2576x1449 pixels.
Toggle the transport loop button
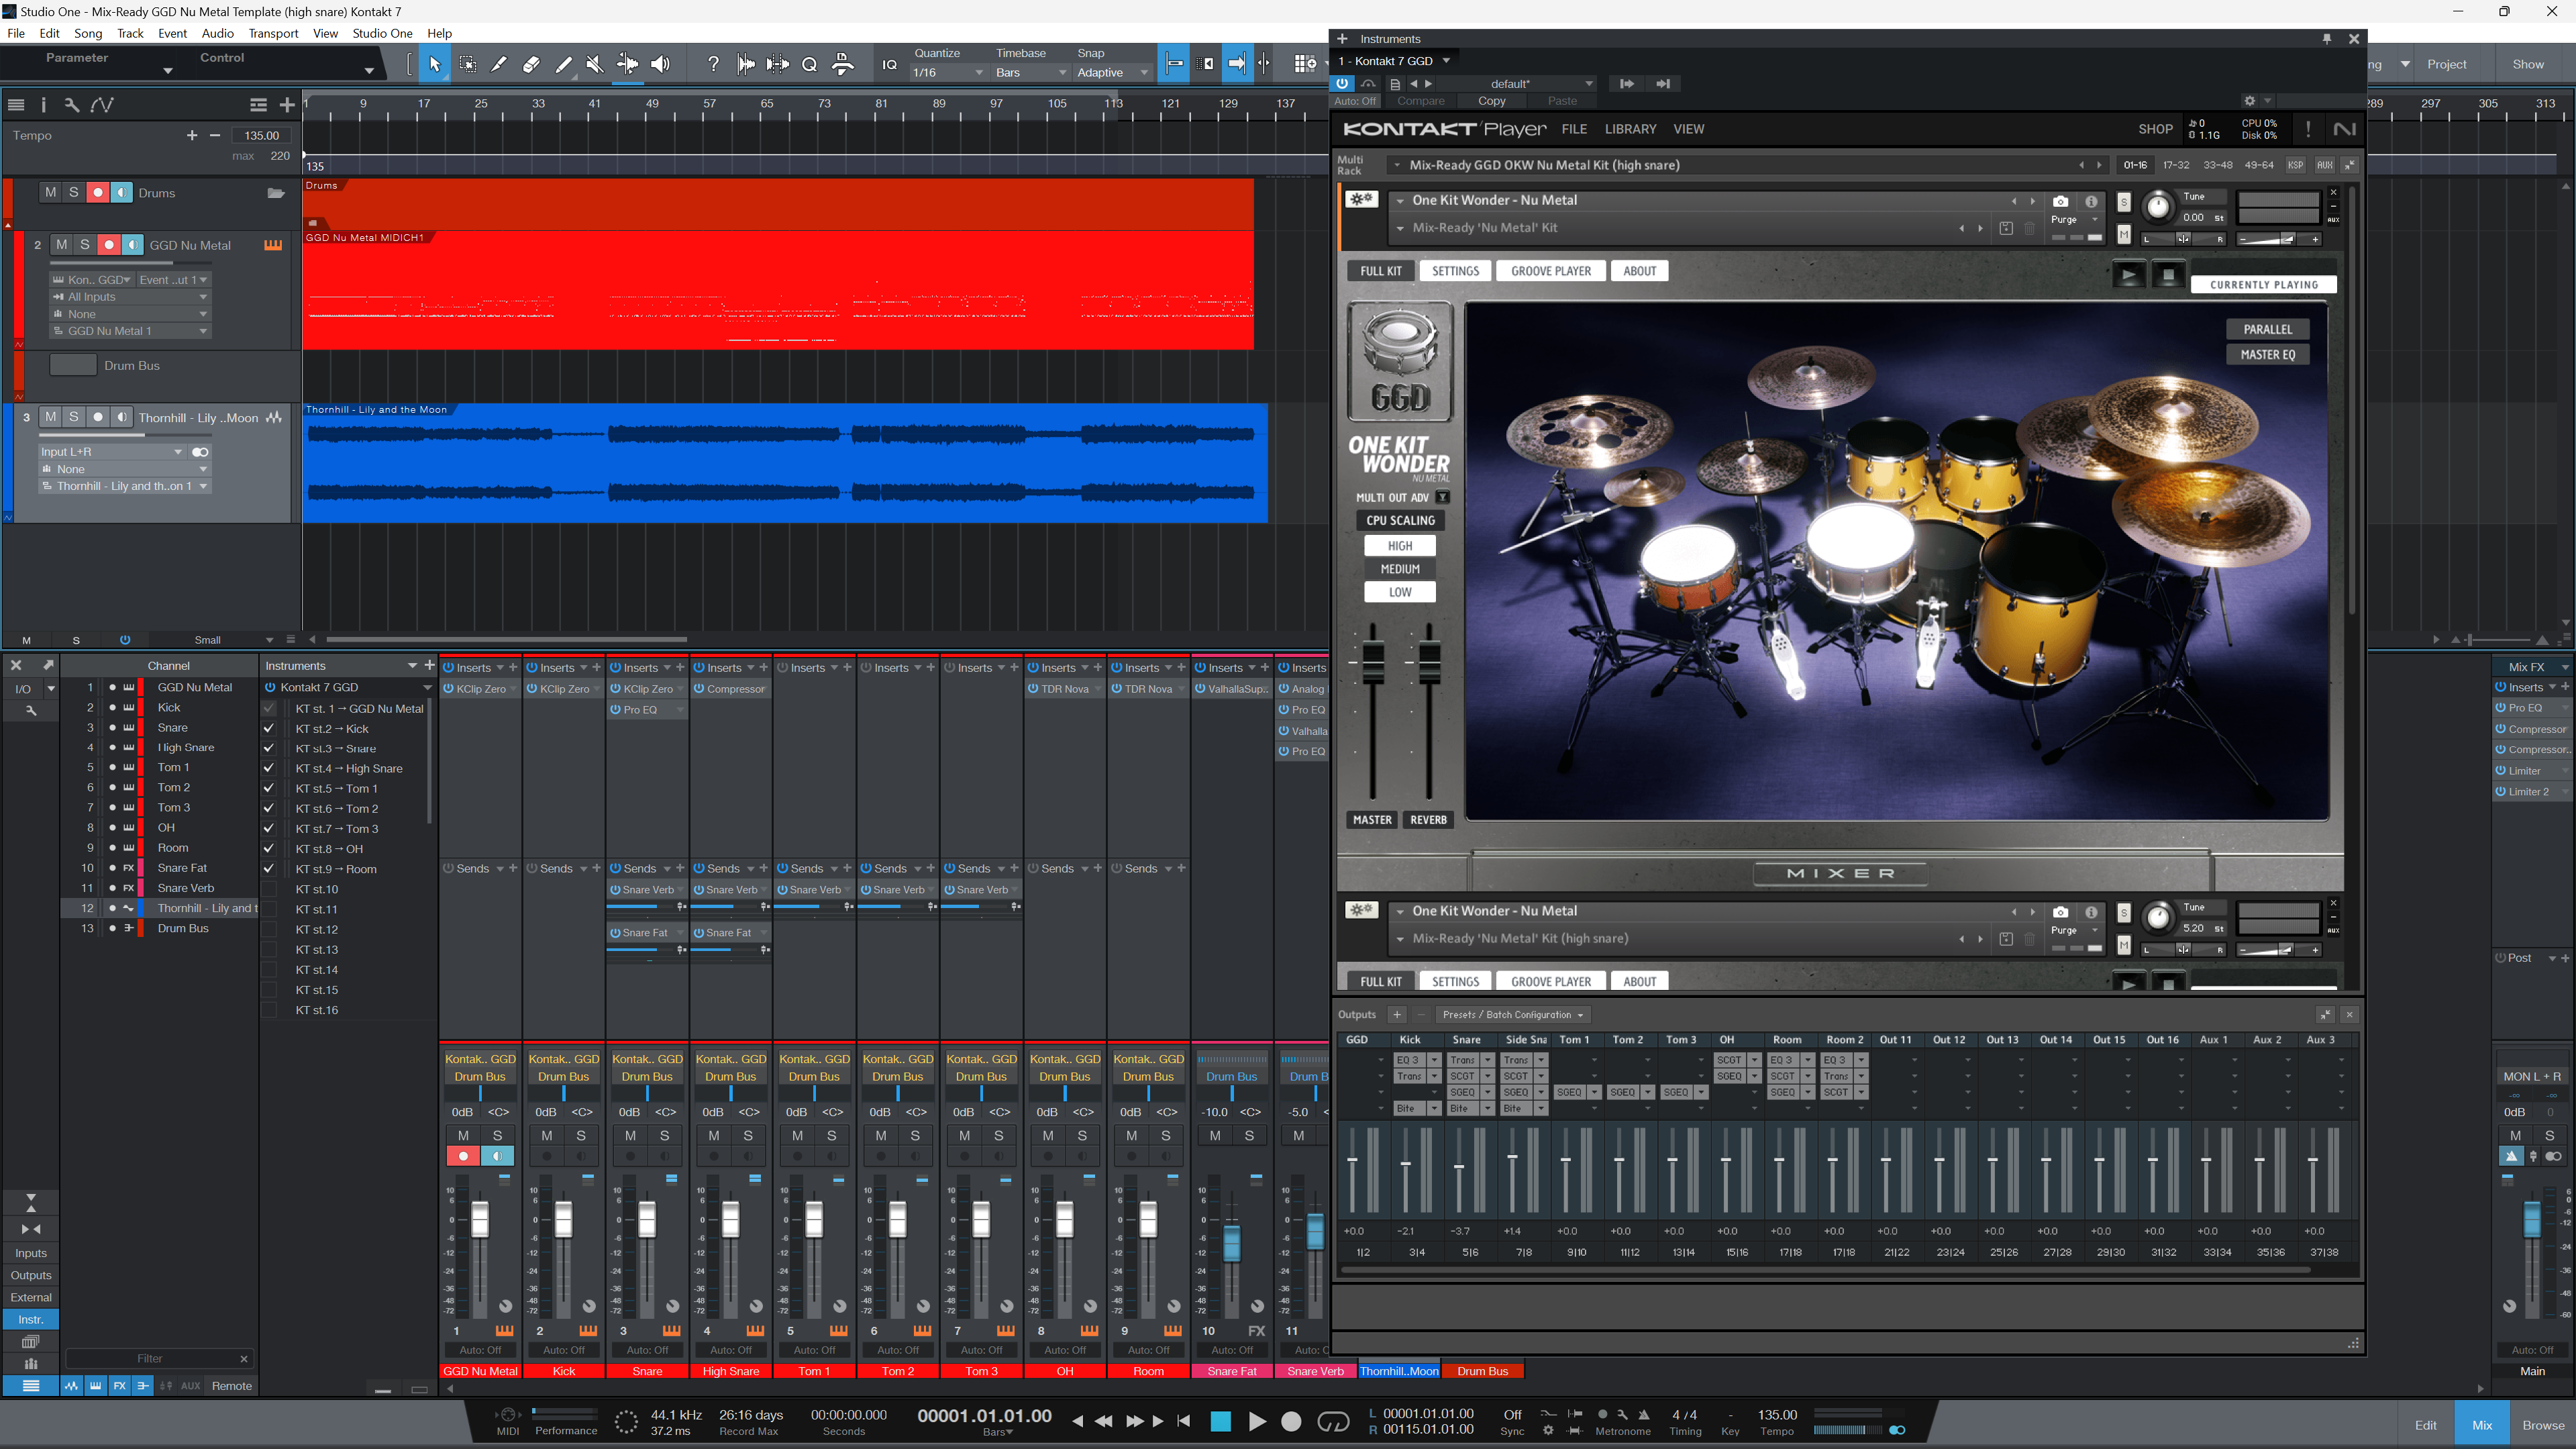tap(1333, 1421)
